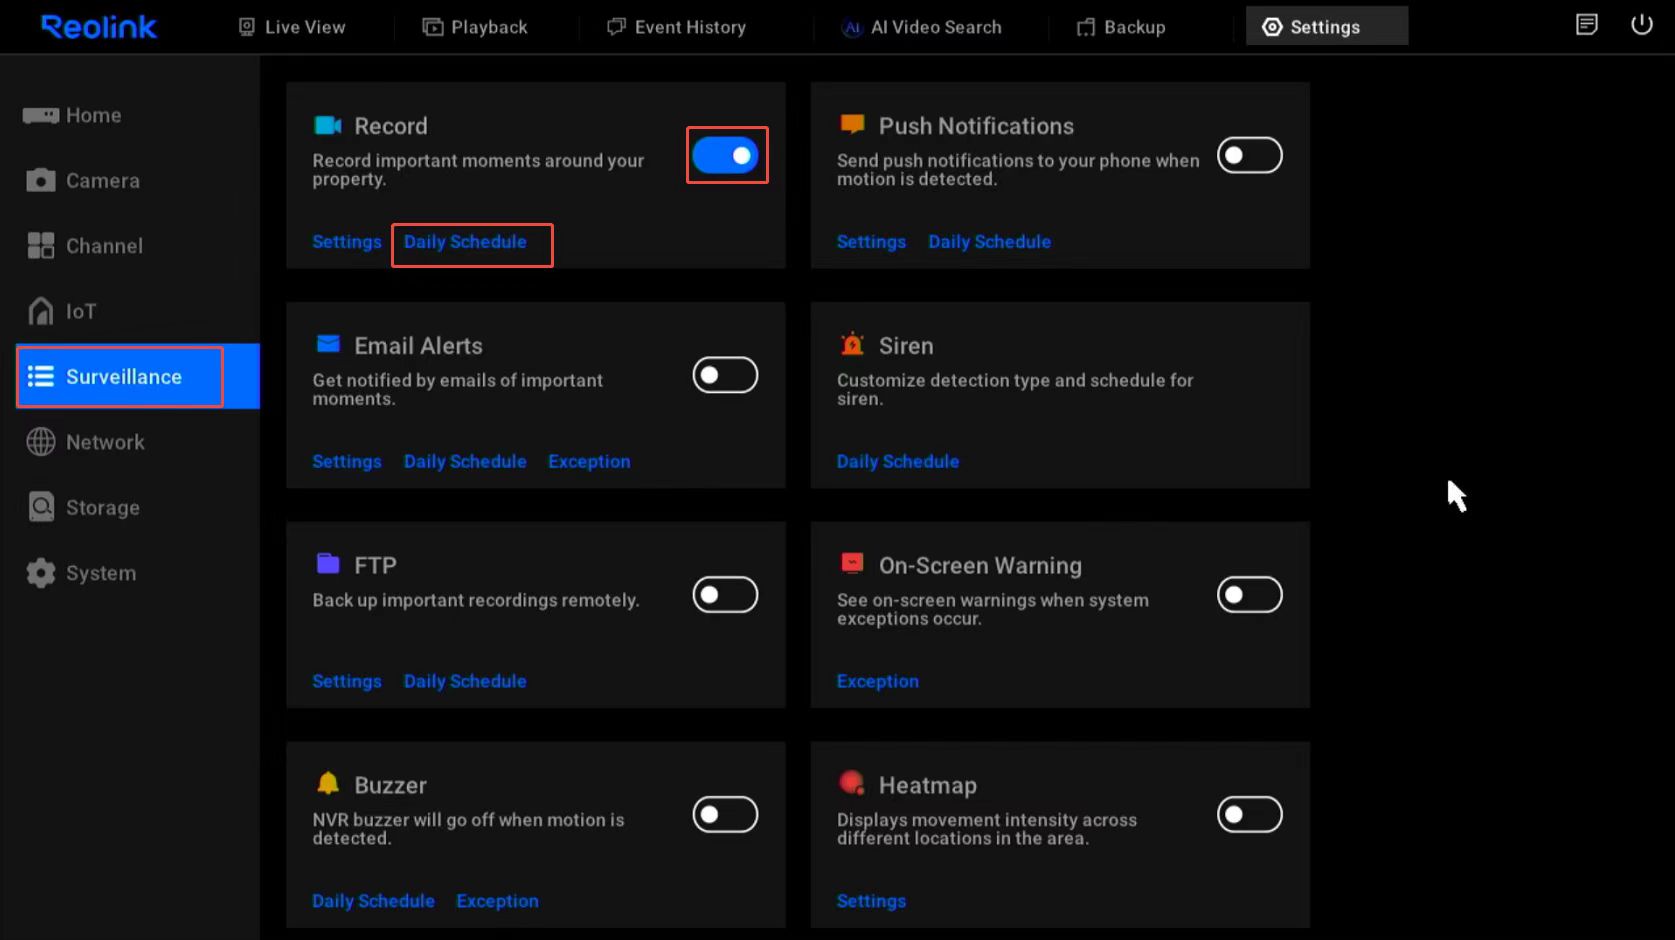Open Email Alerts Exception link
Screen dimensions: 1675x940
(589, 462)
